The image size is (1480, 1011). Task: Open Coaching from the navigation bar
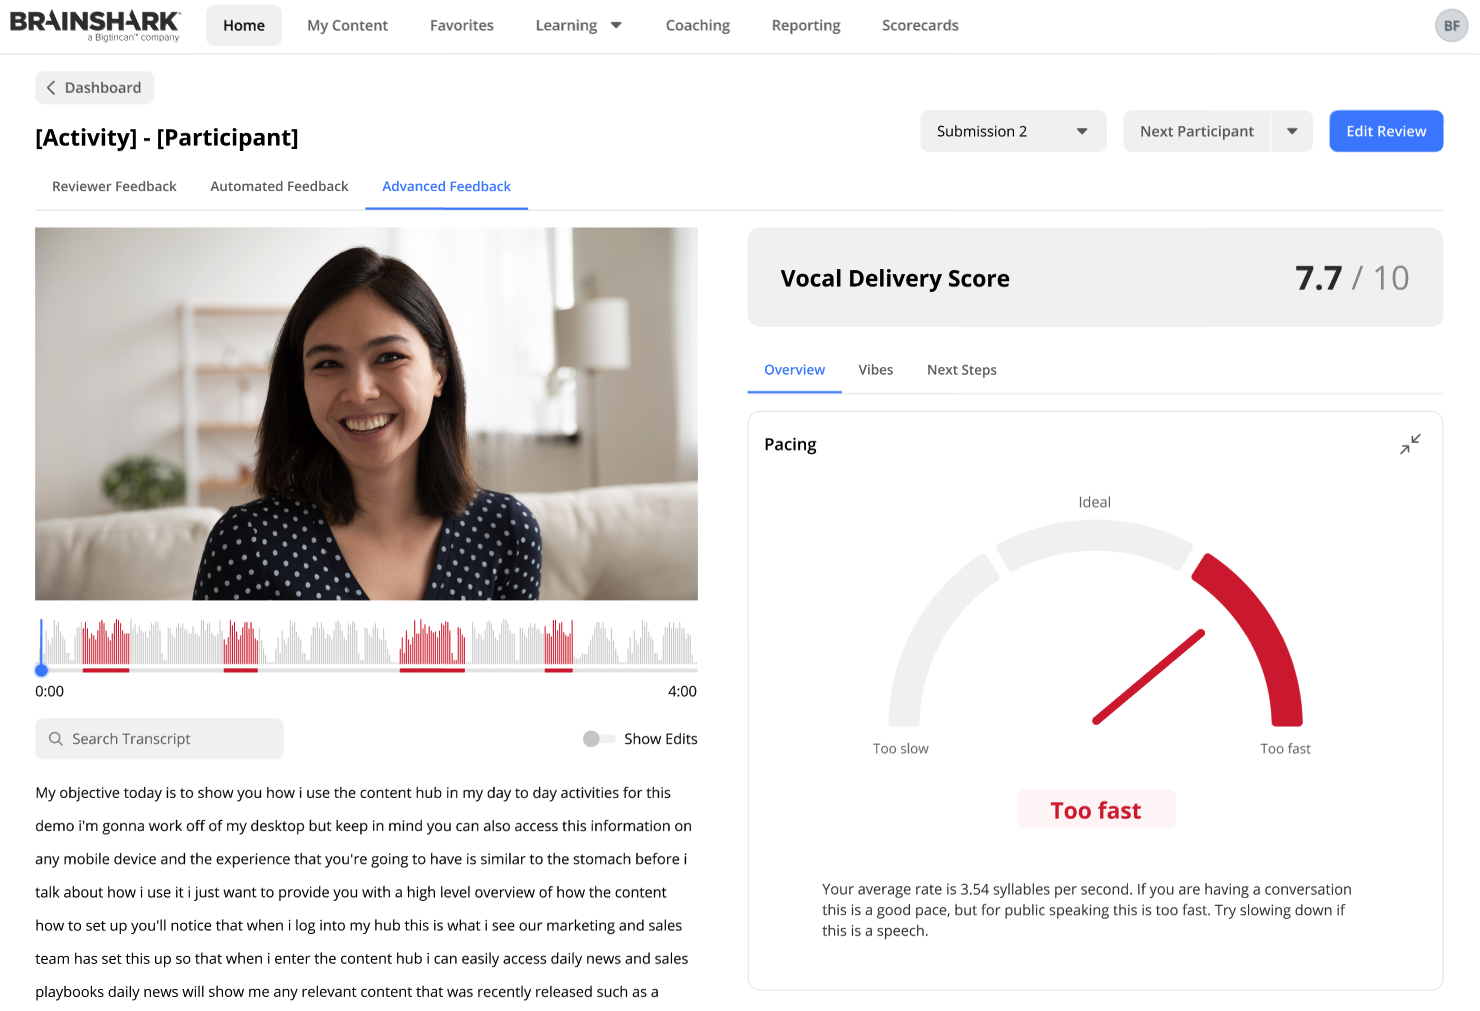(x=697, y=25)
